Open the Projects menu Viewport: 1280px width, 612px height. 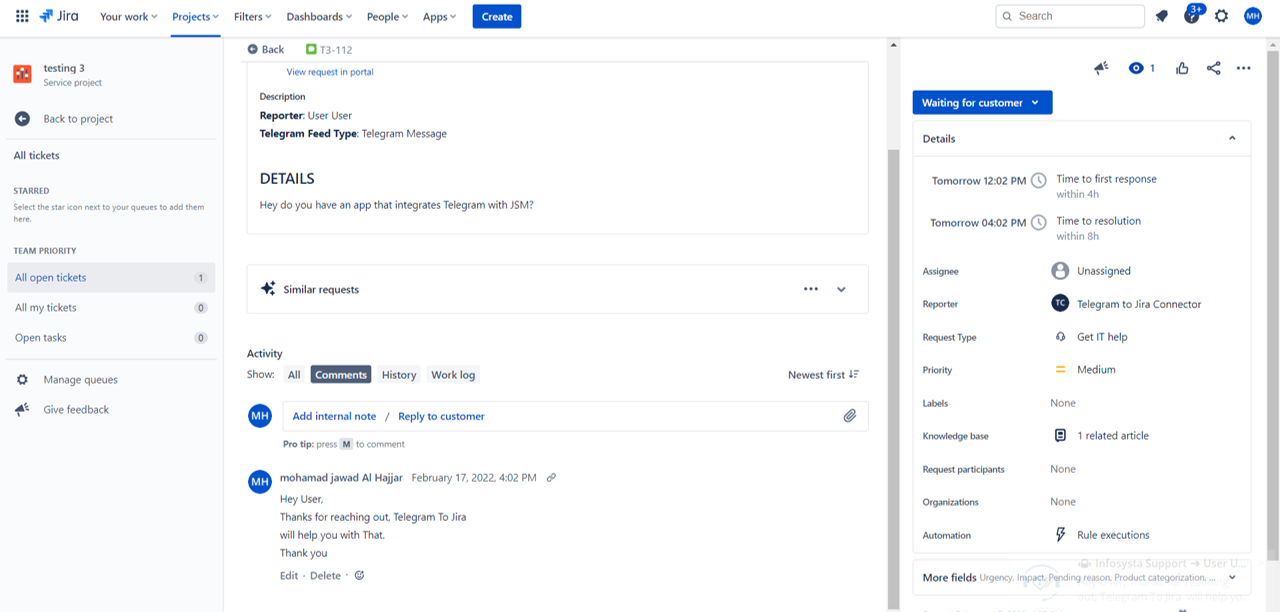(195, 16)
